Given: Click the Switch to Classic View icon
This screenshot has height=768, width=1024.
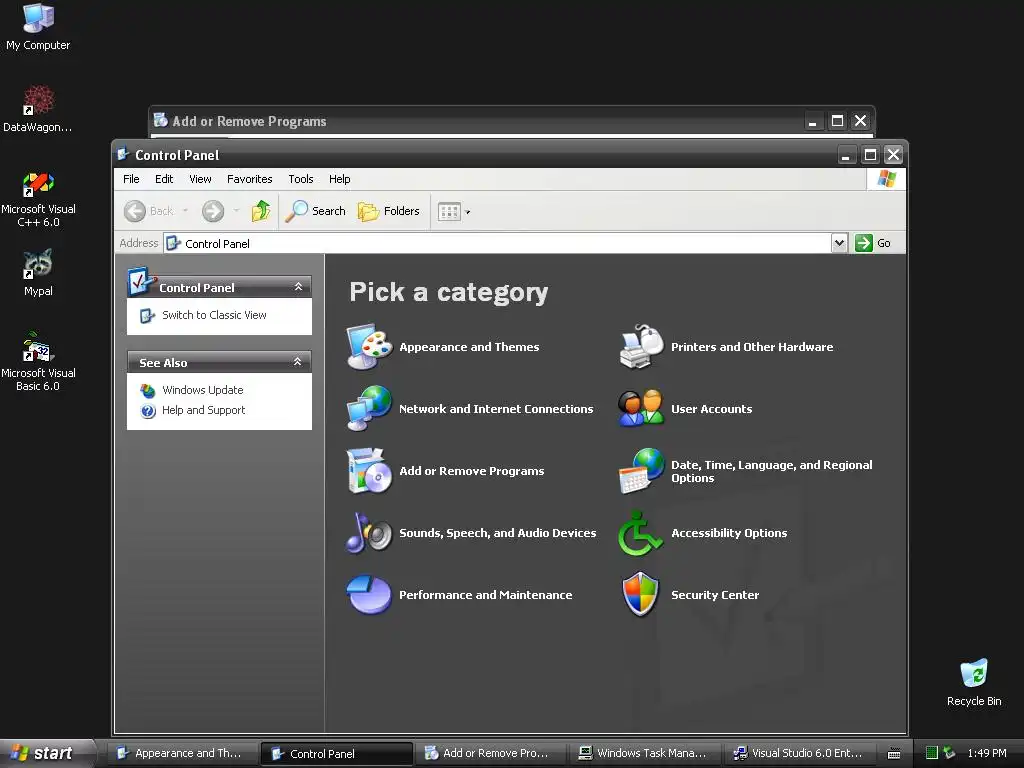Looking at the screenshot, I should click(148, 316).
